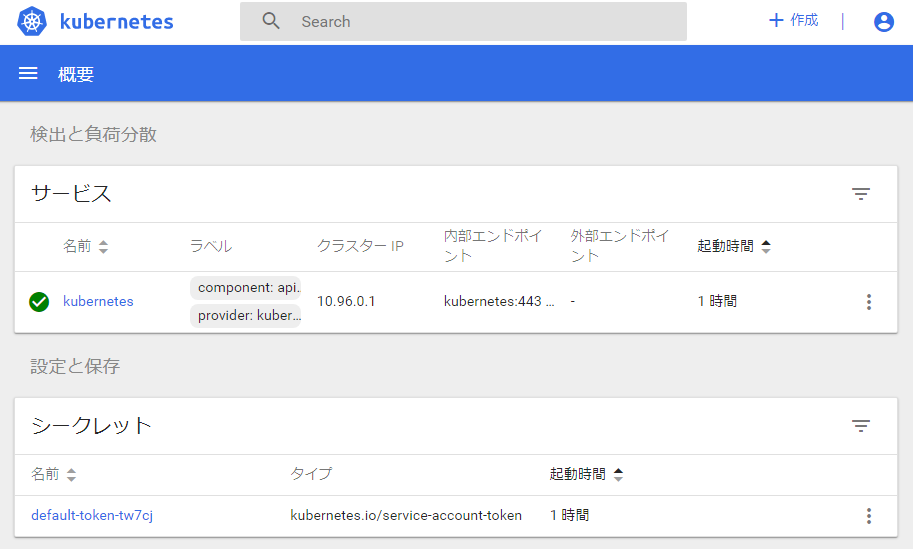The image size is (913, 549).
Task: Click into the Search input field
Action: pos(480,21)
